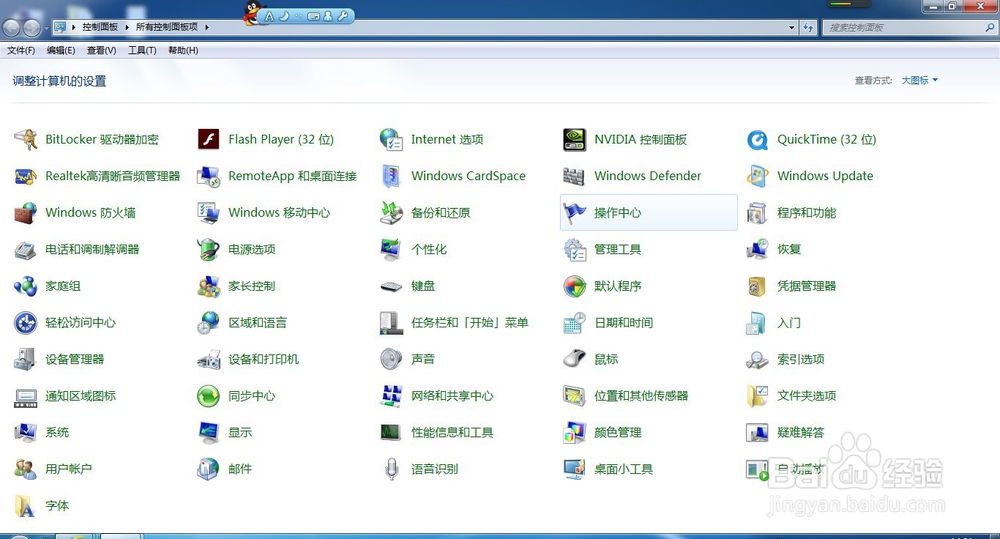Viewport: 1000px width, 539px height.
Task: Click the Internet 选项 globe icon
Action: [391, 139]
